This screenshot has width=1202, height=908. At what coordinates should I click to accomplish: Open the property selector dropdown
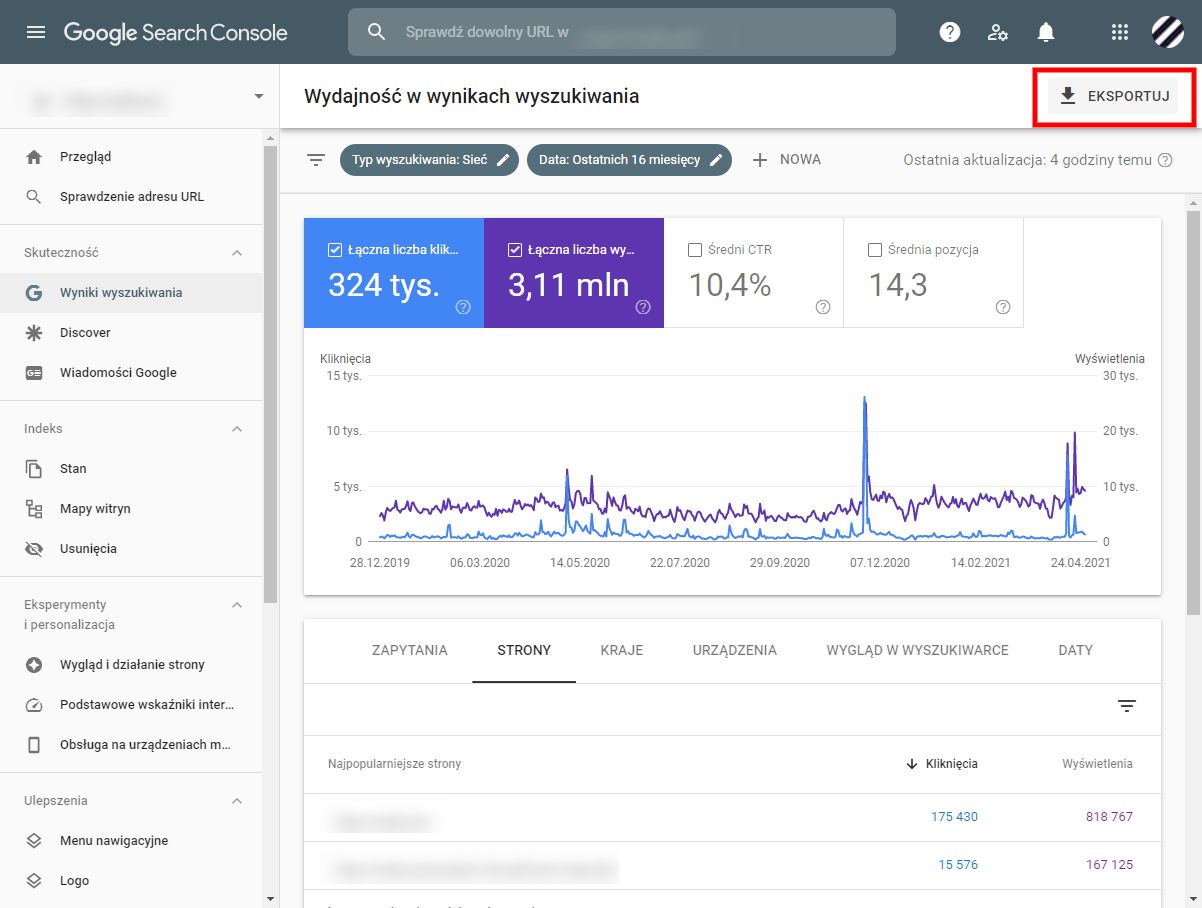(x=259, y=97)
